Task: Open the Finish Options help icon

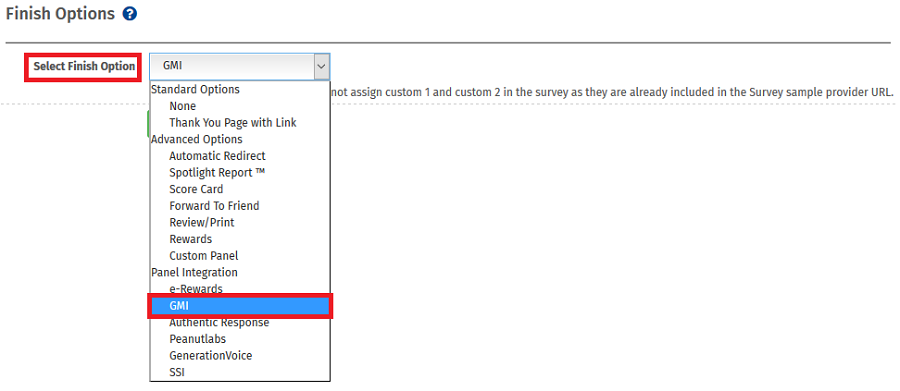Action: click(130, 14)
